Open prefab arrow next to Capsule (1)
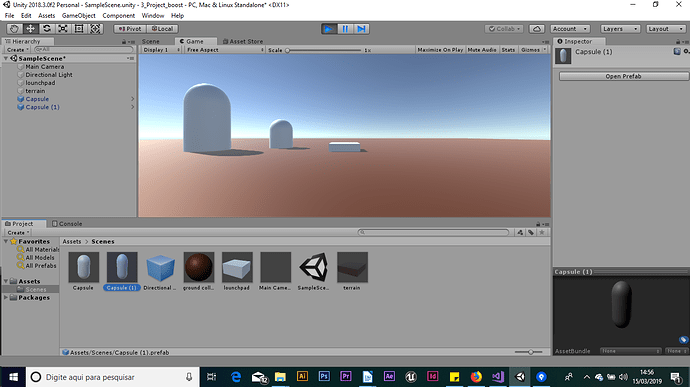Viewport: 690px width, 387px height. click(x=132, y=107)
